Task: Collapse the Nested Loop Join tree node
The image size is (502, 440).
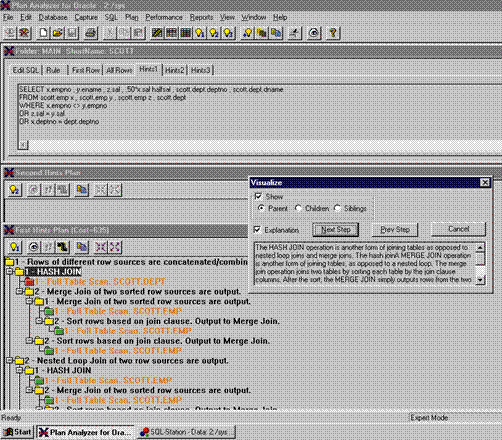Action: coord(9,360)
